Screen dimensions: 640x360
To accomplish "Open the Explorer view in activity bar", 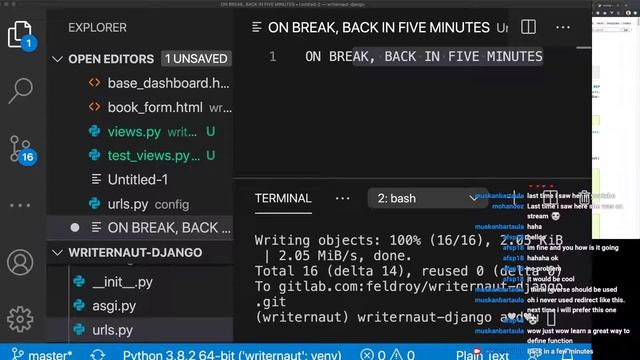I will pos(20,34).
